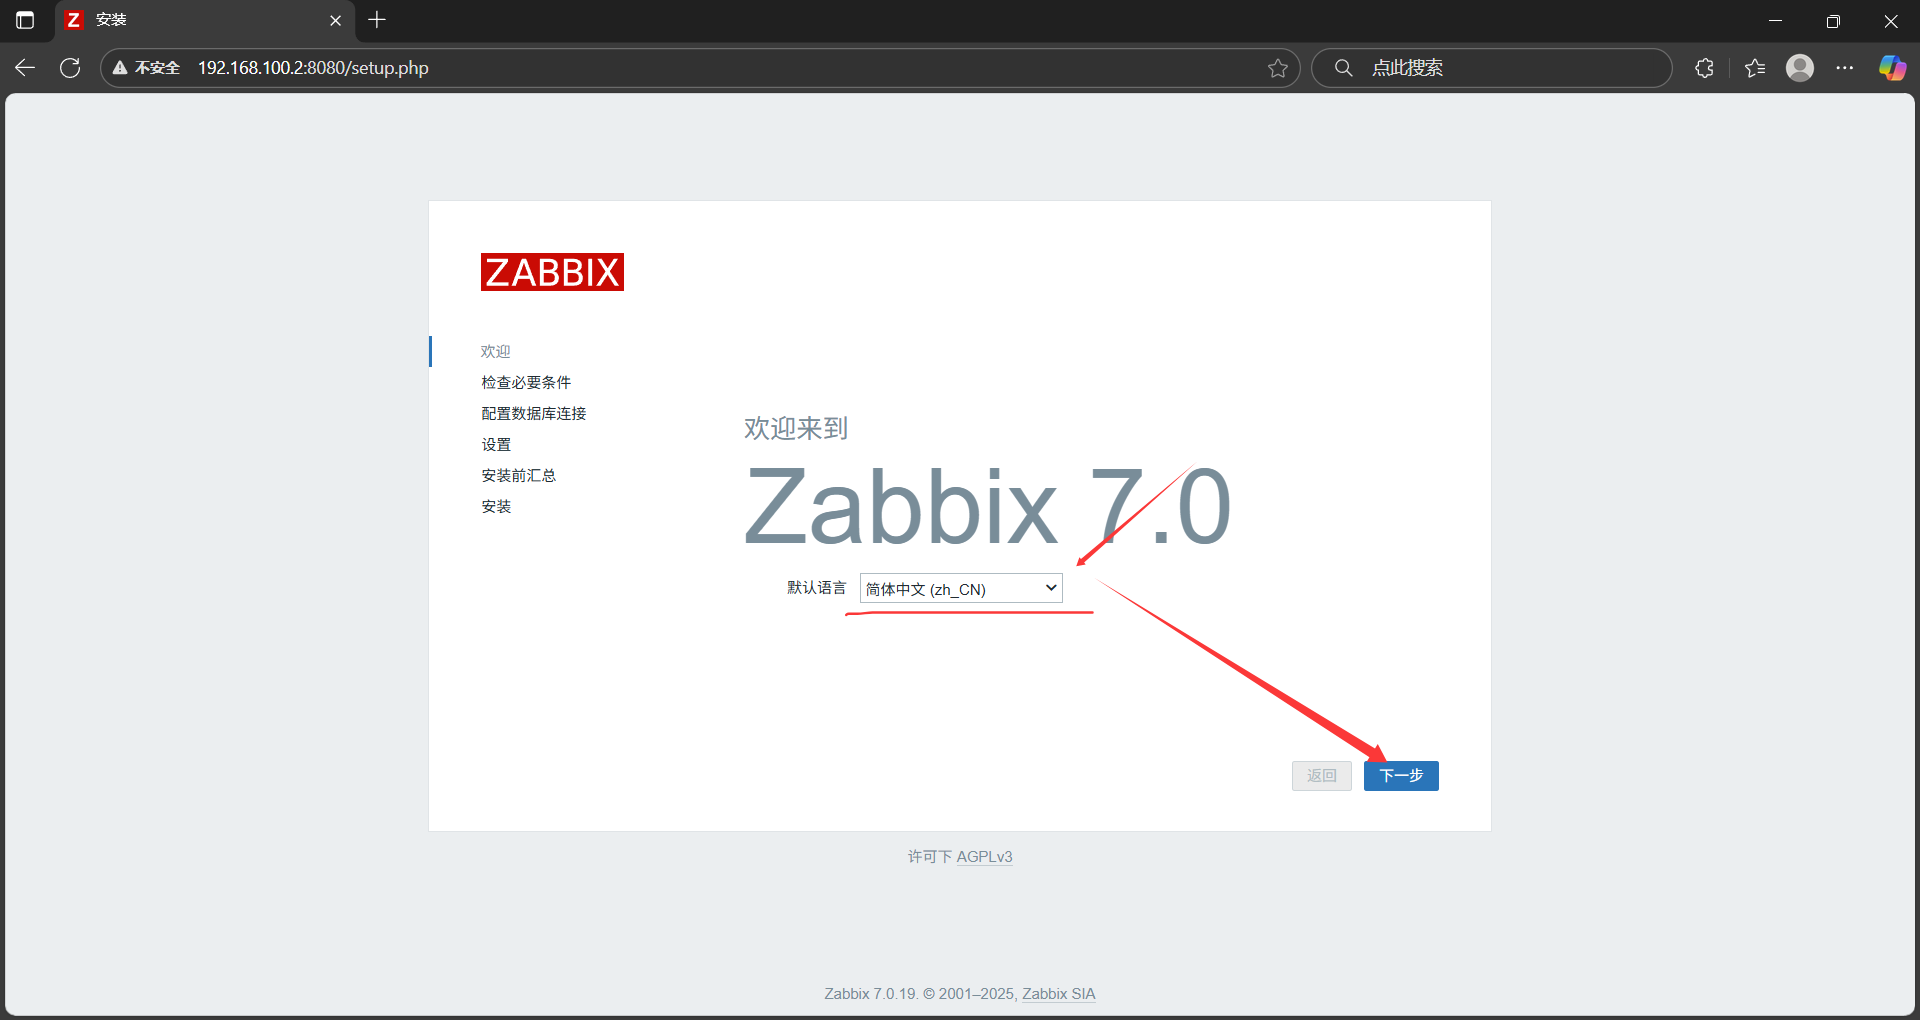
Task: Select the 安装前汇总 step
Action: (518, 476)
